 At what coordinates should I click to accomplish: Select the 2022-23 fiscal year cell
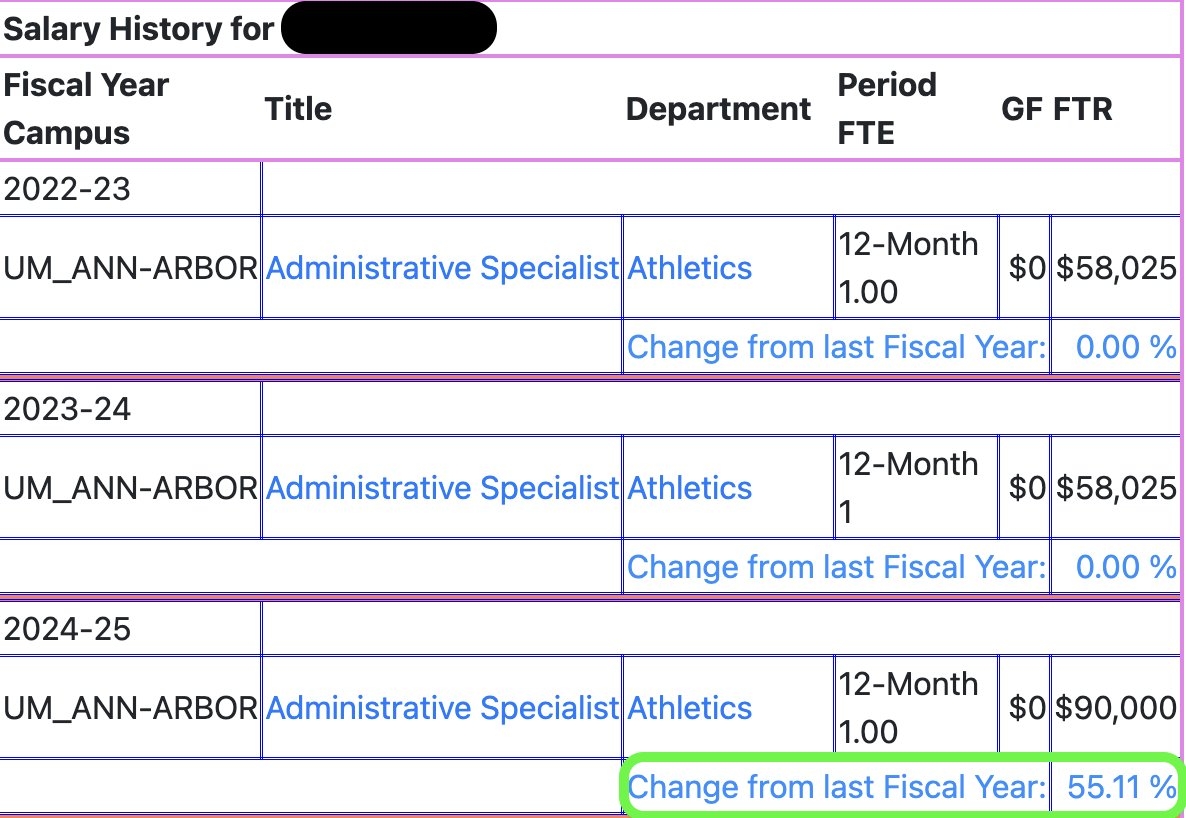(67, 189)
